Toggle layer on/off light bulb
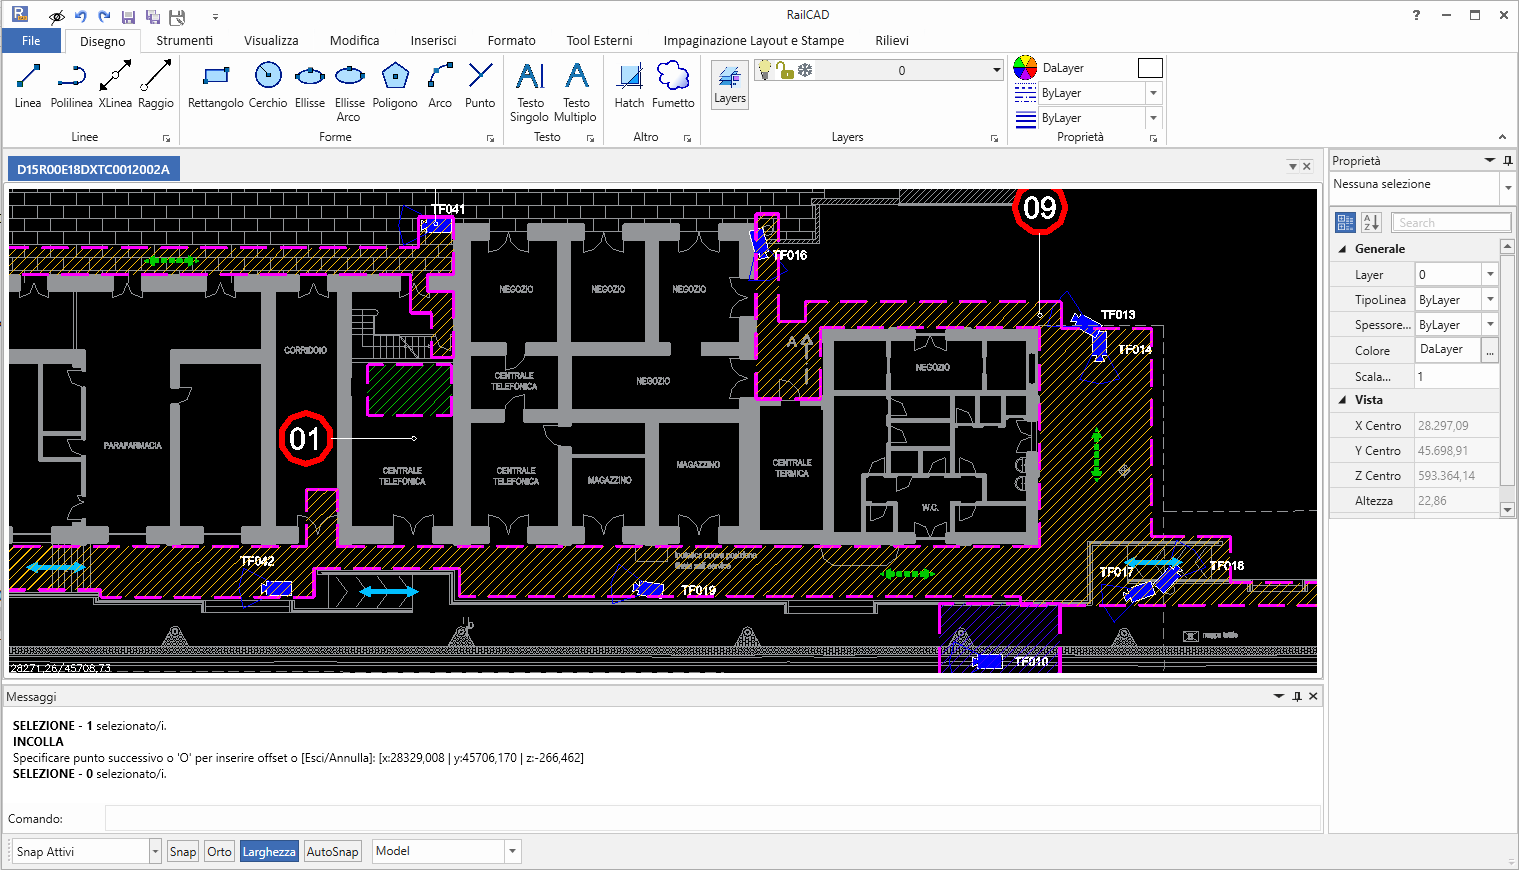Image resolution: width=1519 pixels, height=870 pixels. (765, 70)
